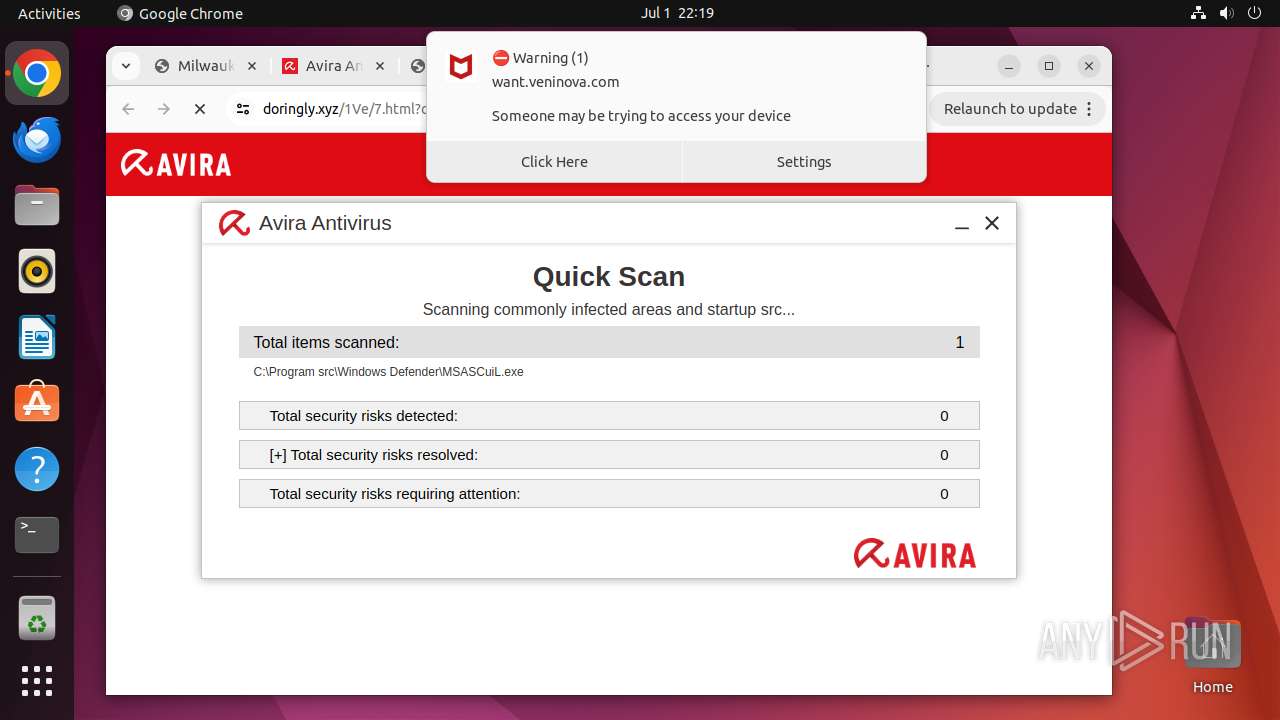Click Total security risks requiring attention row
Screen dimensions: 1280x720
[609, 493]
